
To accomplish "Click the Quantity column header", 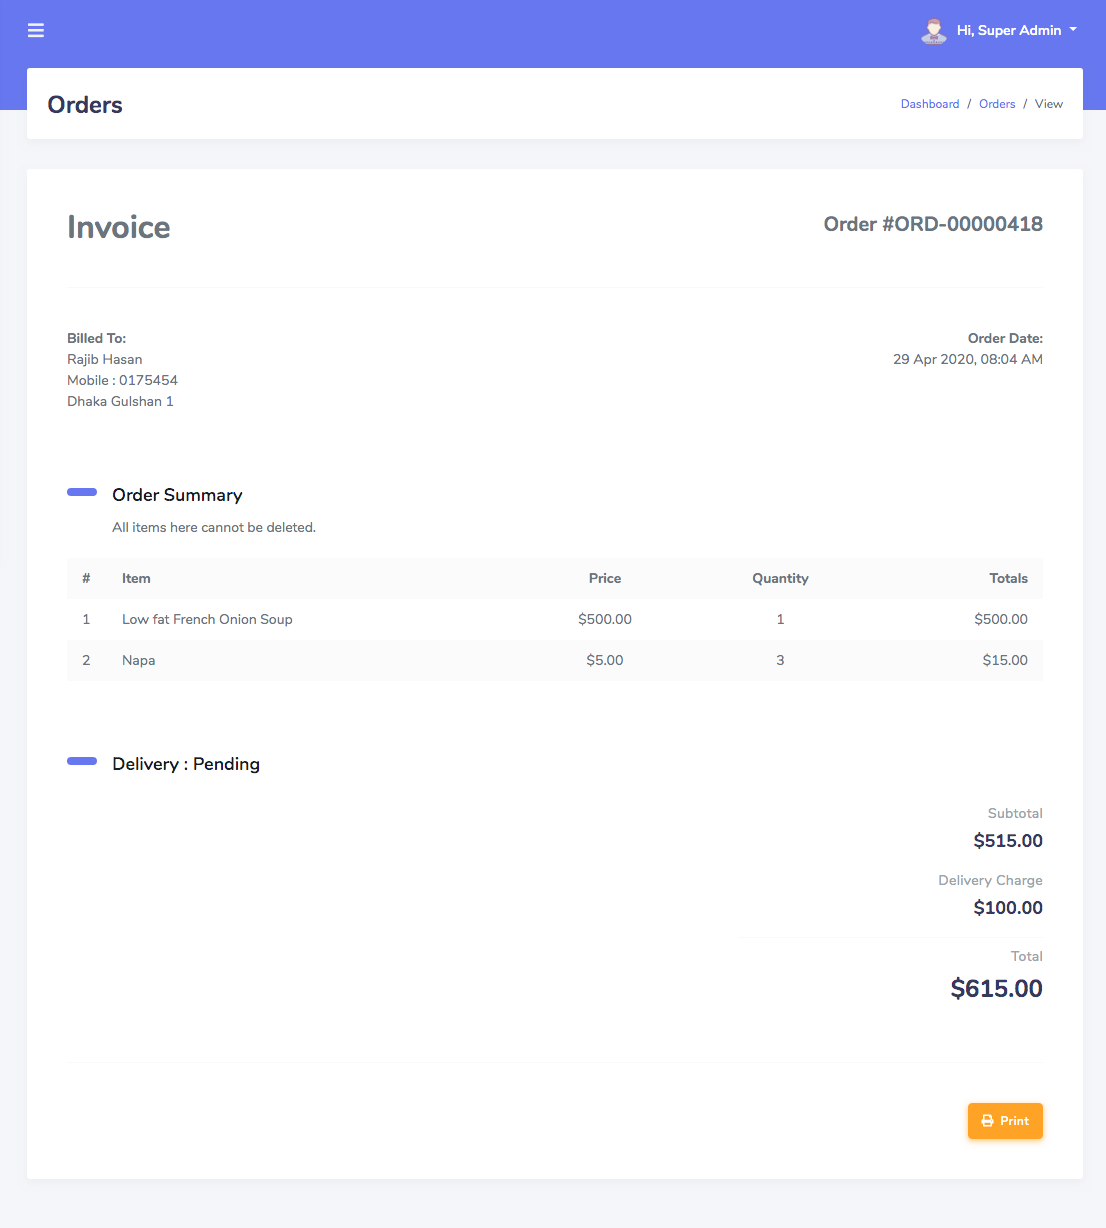I will tap(780, 578).
